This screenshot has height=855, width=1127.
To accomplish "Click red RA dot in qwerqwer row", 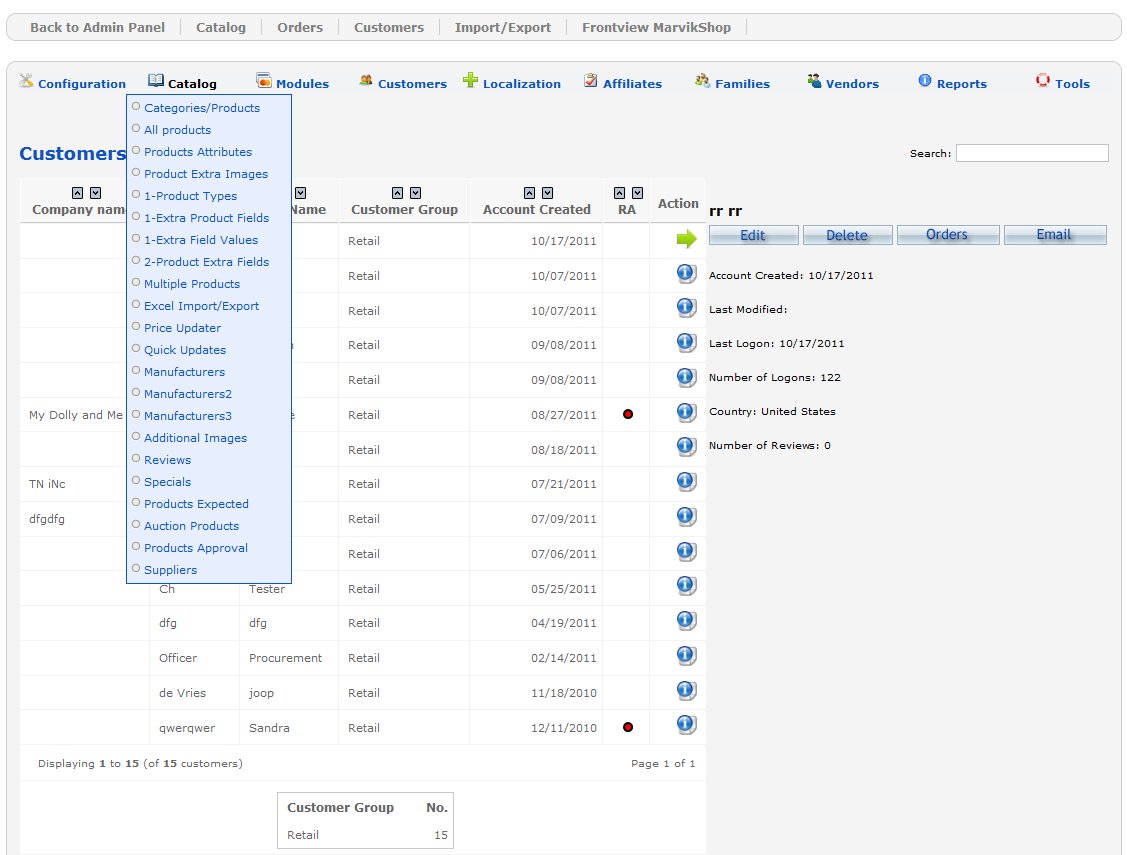I will click(x=628, y=727).
